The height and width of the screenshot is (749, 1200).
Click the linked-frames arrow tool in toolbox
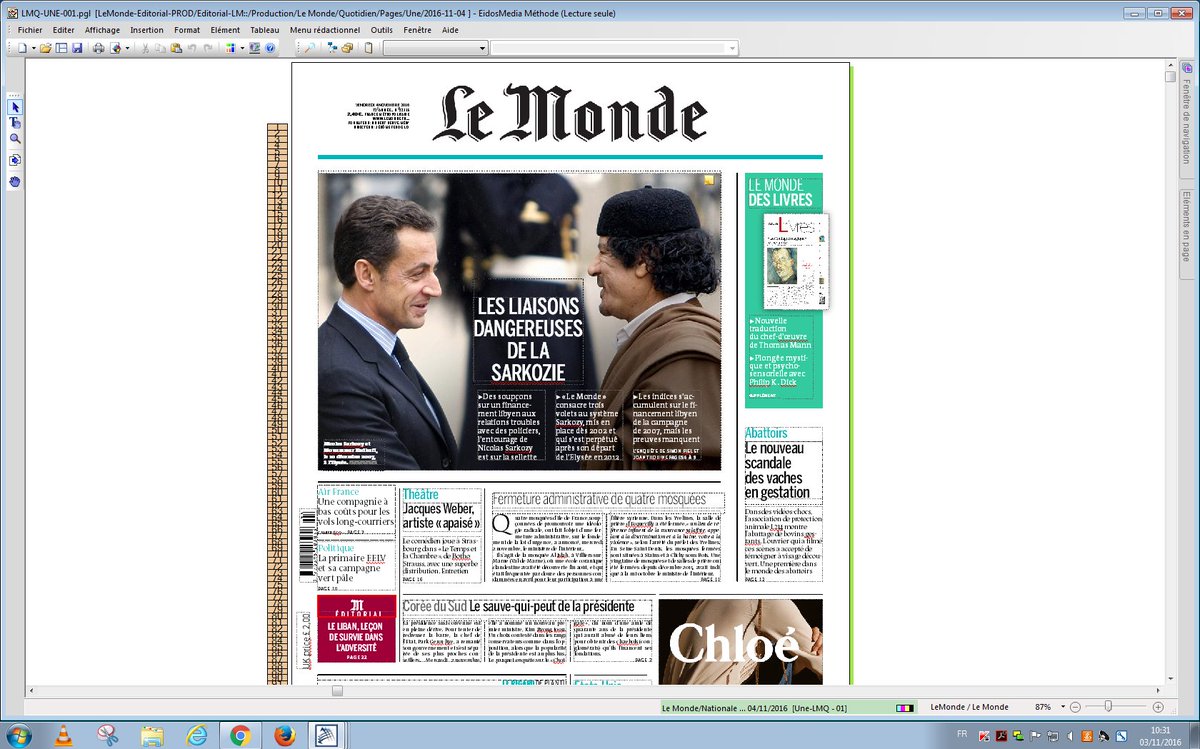[15, 160]
